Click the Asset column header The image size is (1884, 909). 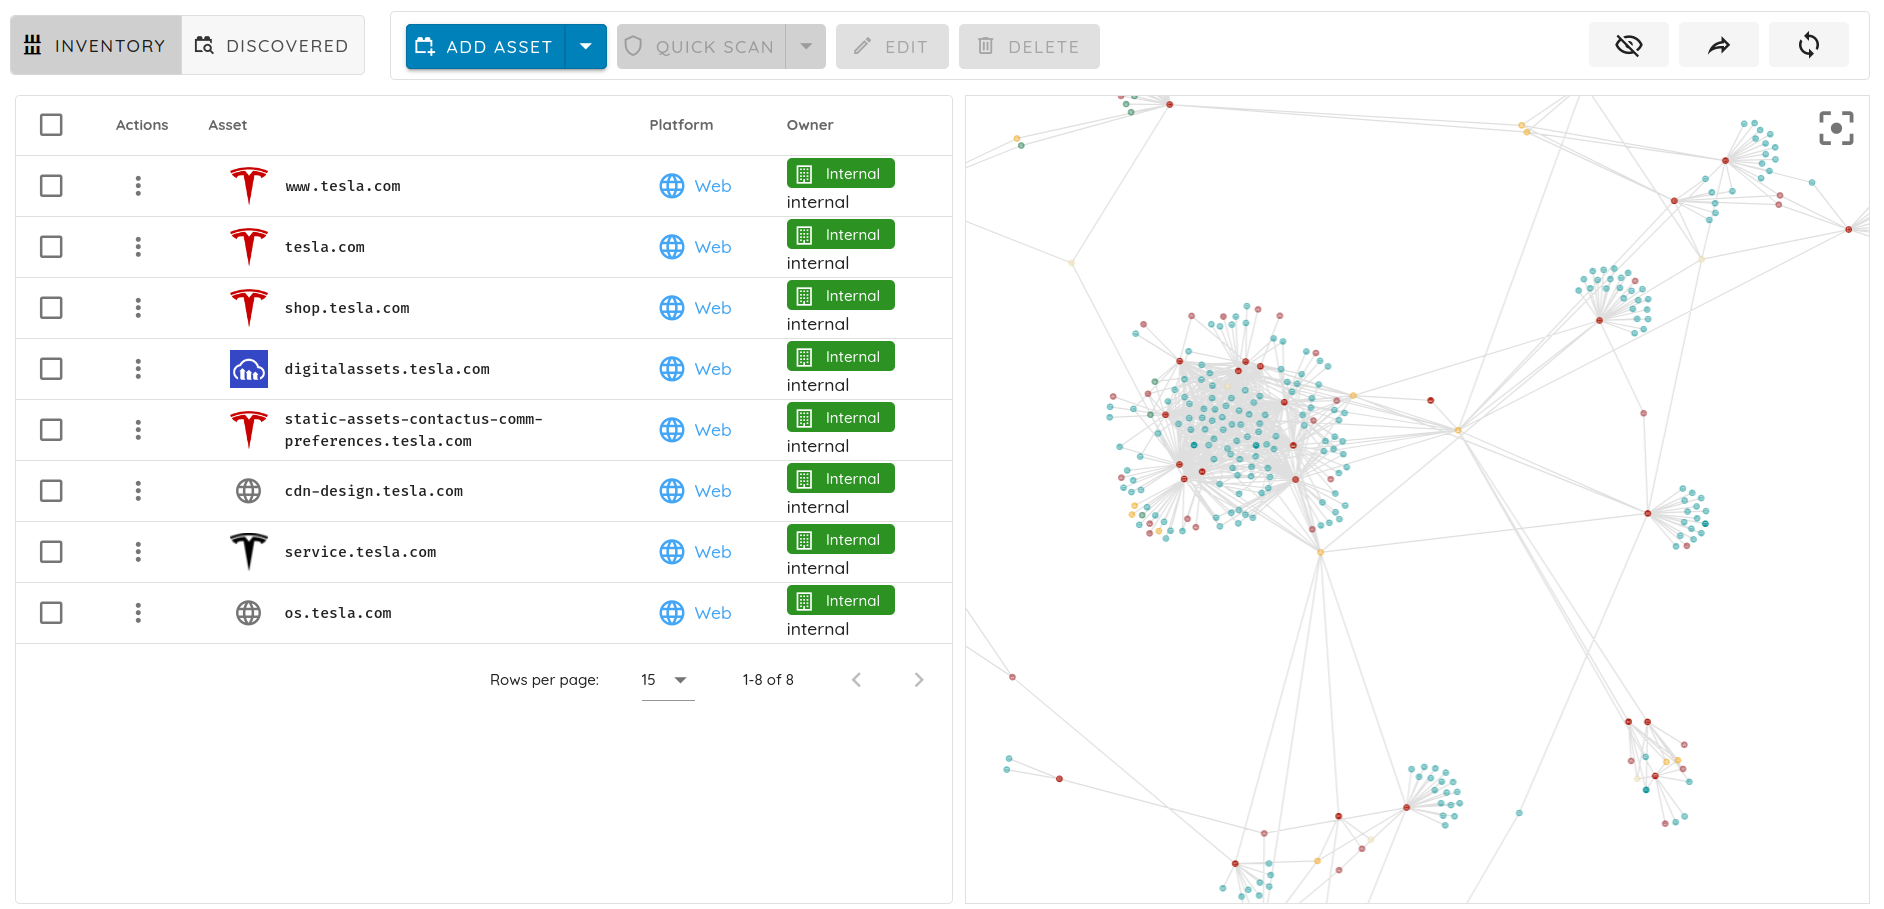tap(228, 125)
